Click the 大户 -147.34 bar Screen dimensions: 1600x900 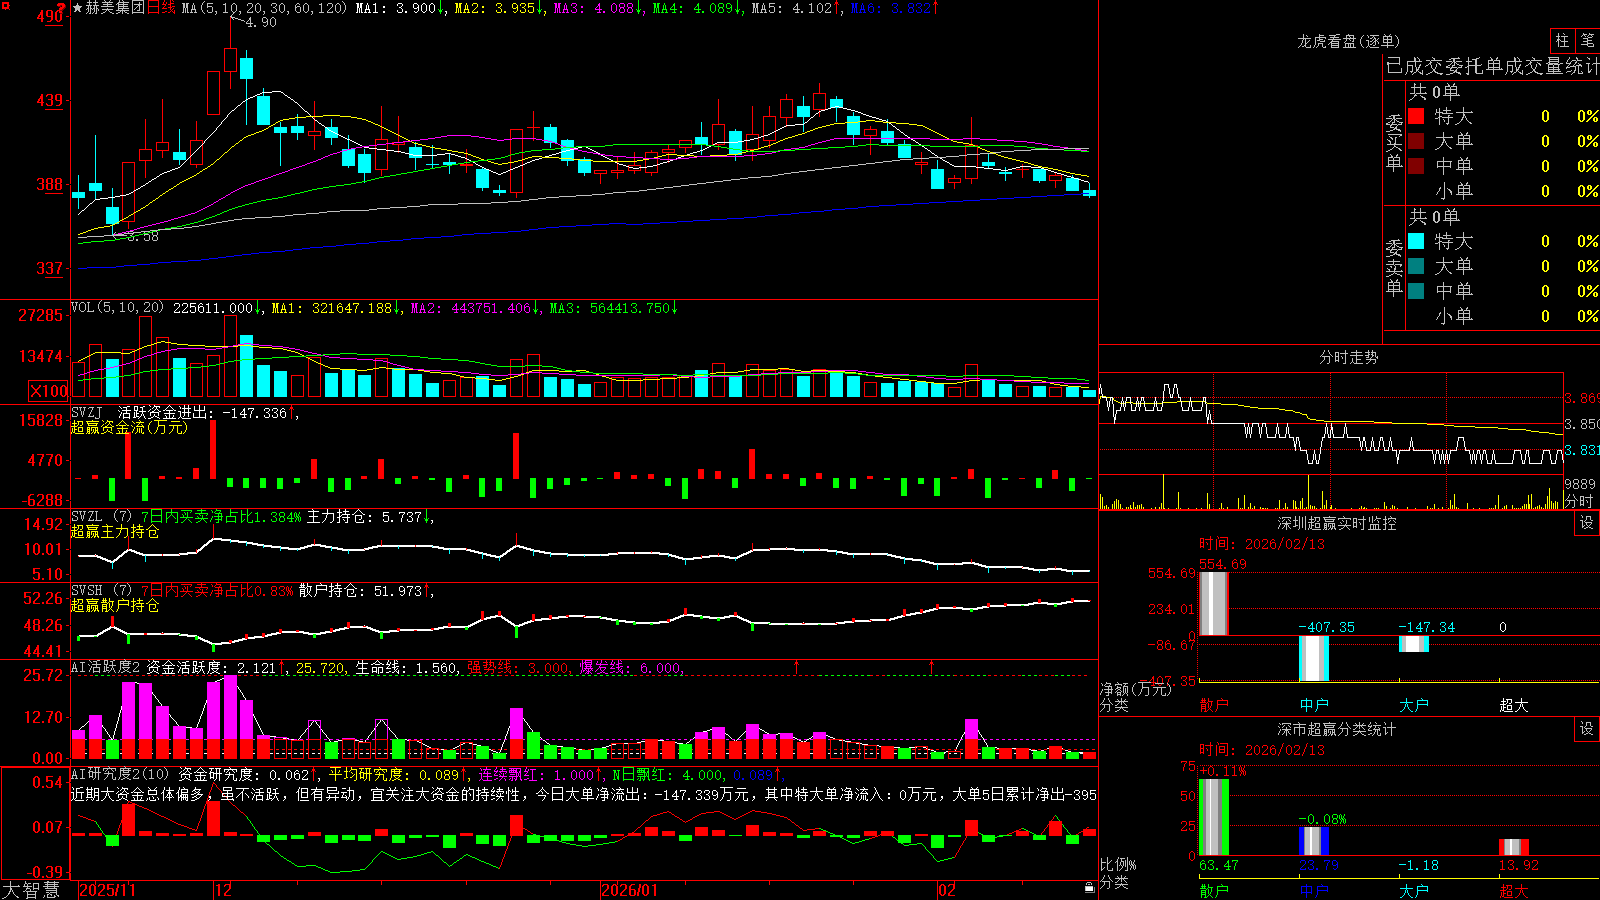click(1414, 644)
